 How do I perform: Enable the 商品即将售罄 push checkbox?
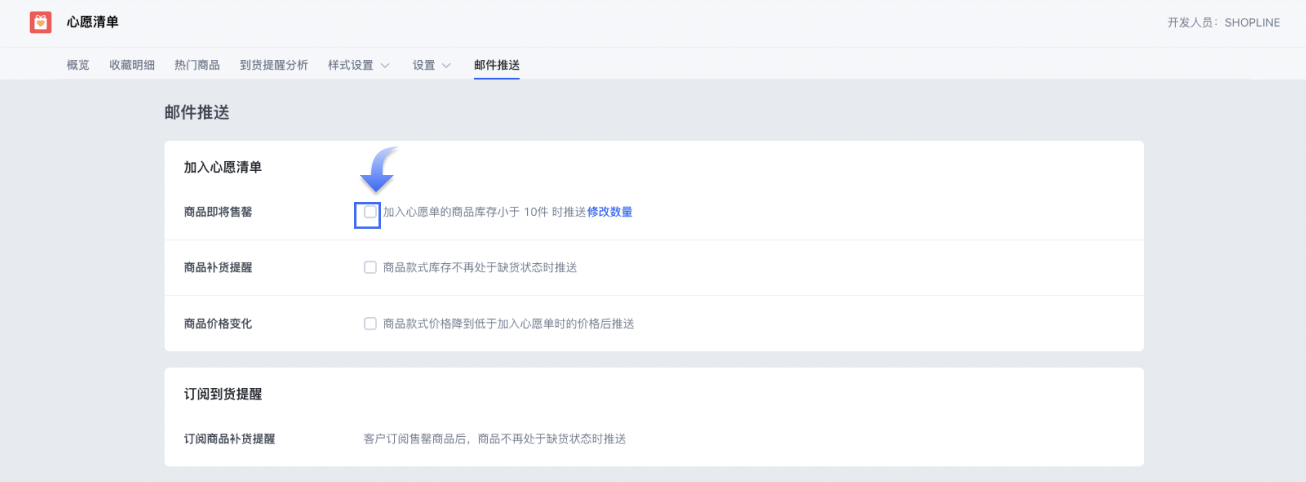(x=370, y=212)
